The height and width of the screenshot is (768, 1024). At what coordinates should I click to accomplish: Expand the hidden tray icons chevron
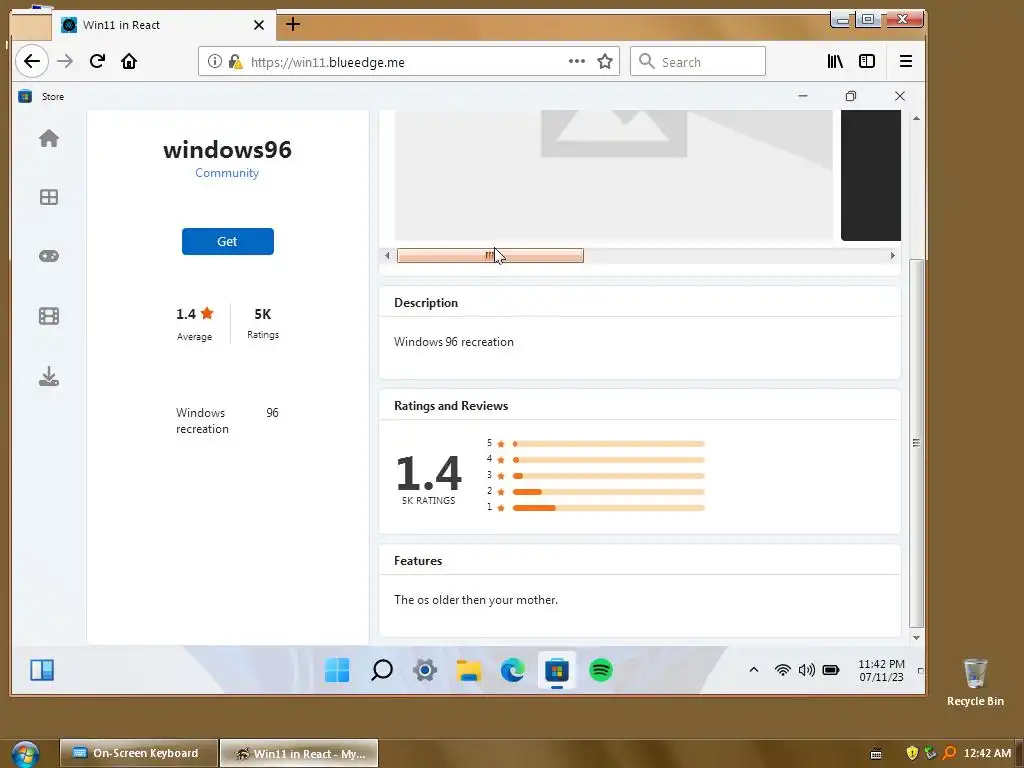(754, 670)
